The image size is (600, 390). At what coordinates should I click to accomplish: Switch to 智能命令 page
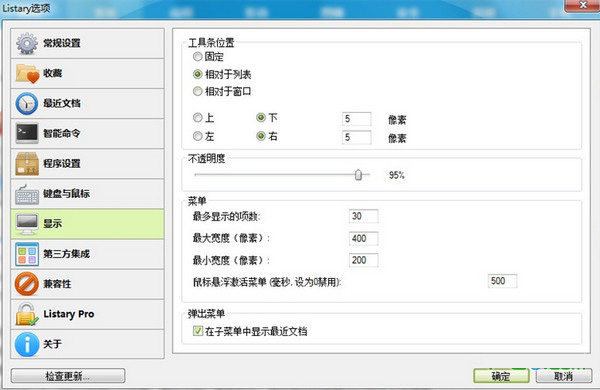pyautogui.click(x=88, y=133)
